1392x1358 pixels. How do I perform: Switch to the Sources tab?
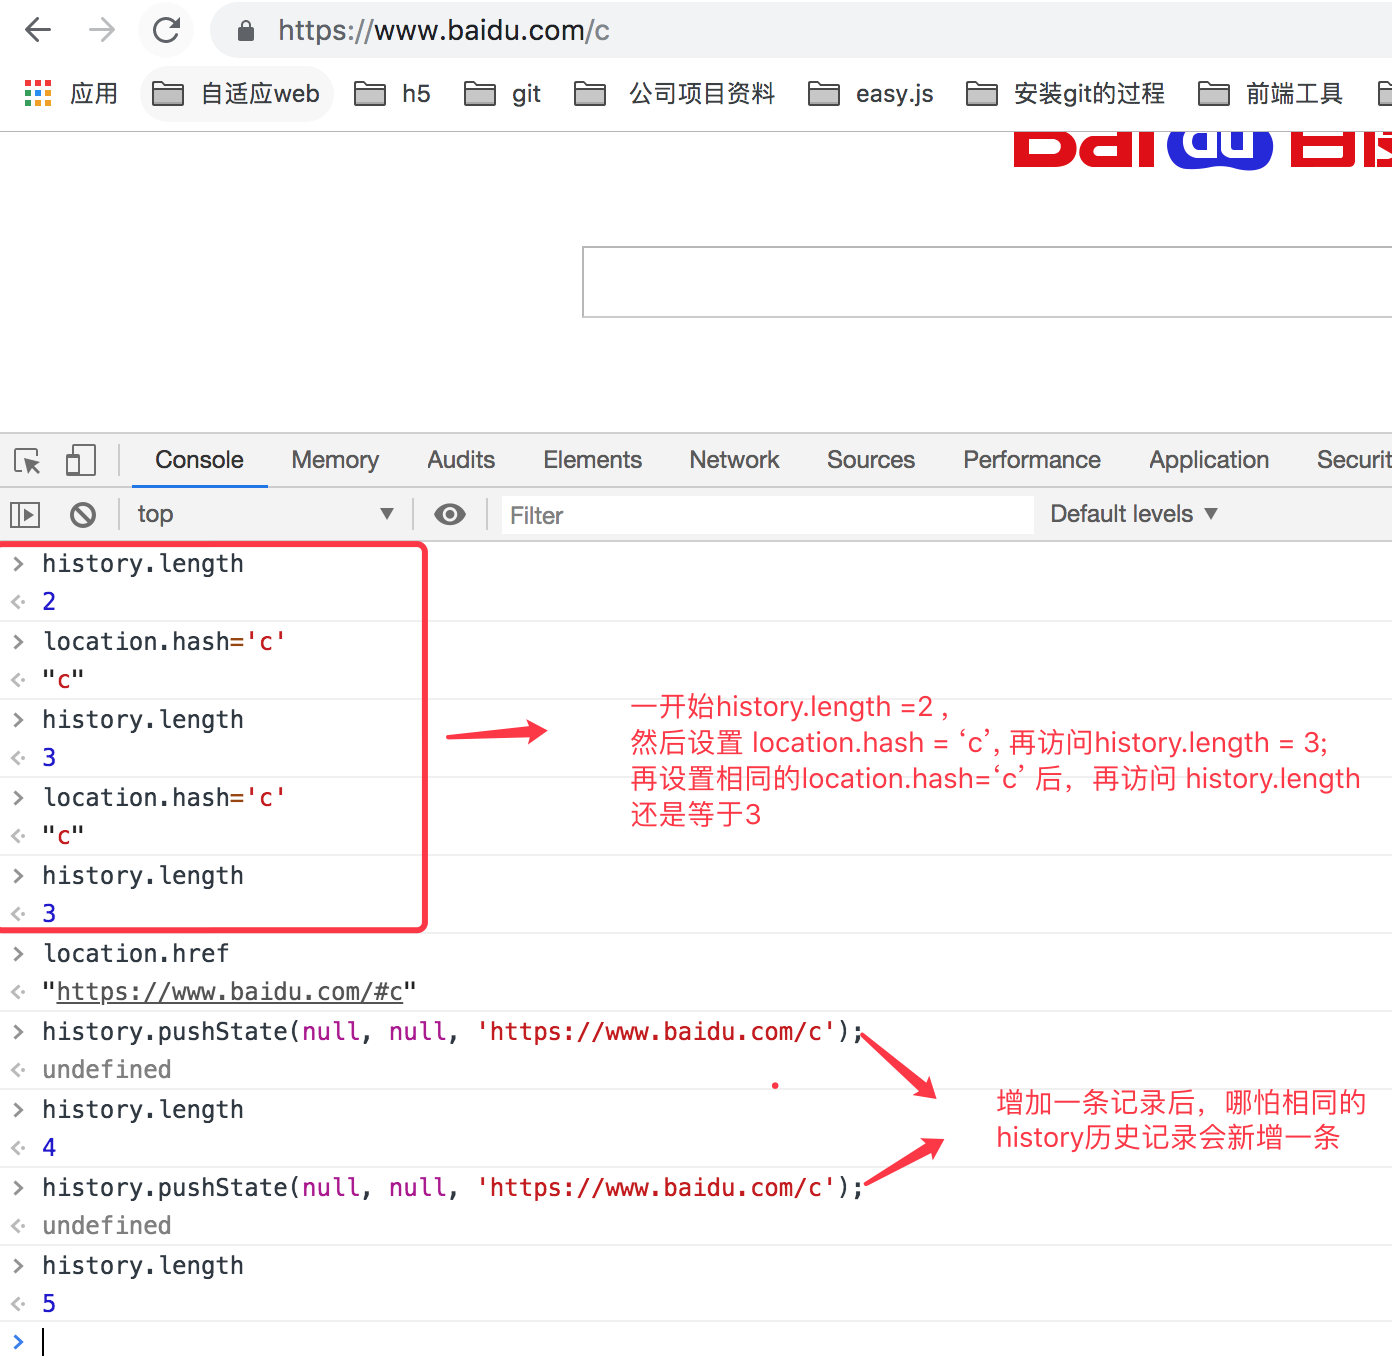click(x=870, y=460)
